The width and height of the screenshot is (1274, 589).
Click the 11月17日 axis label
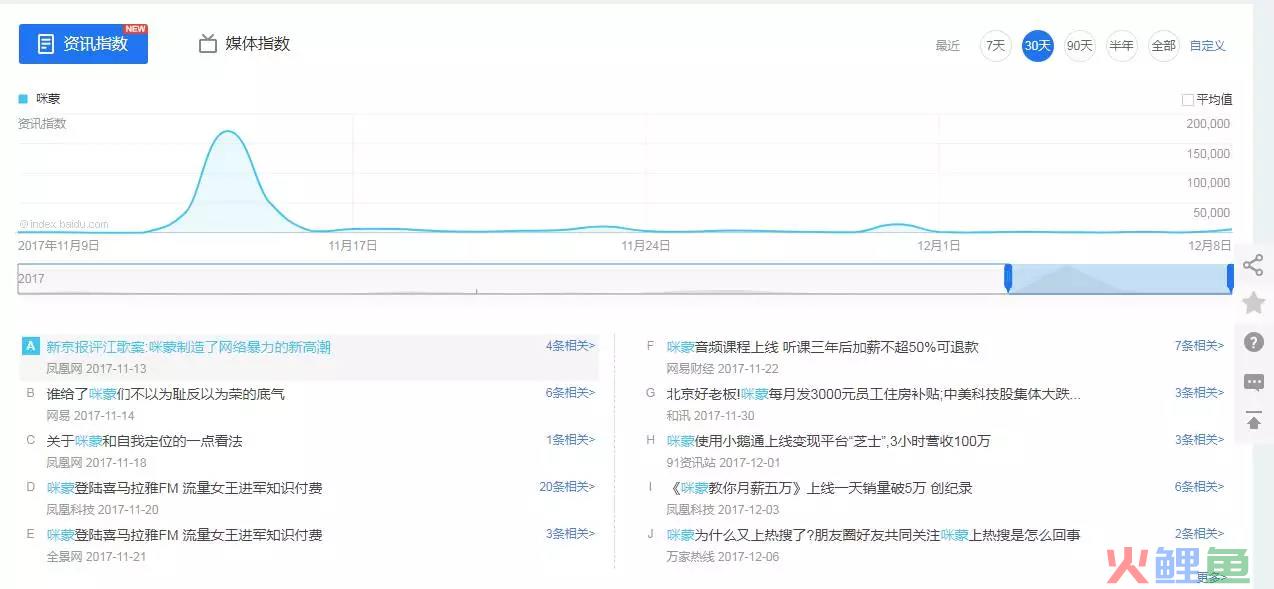point(353,245)
